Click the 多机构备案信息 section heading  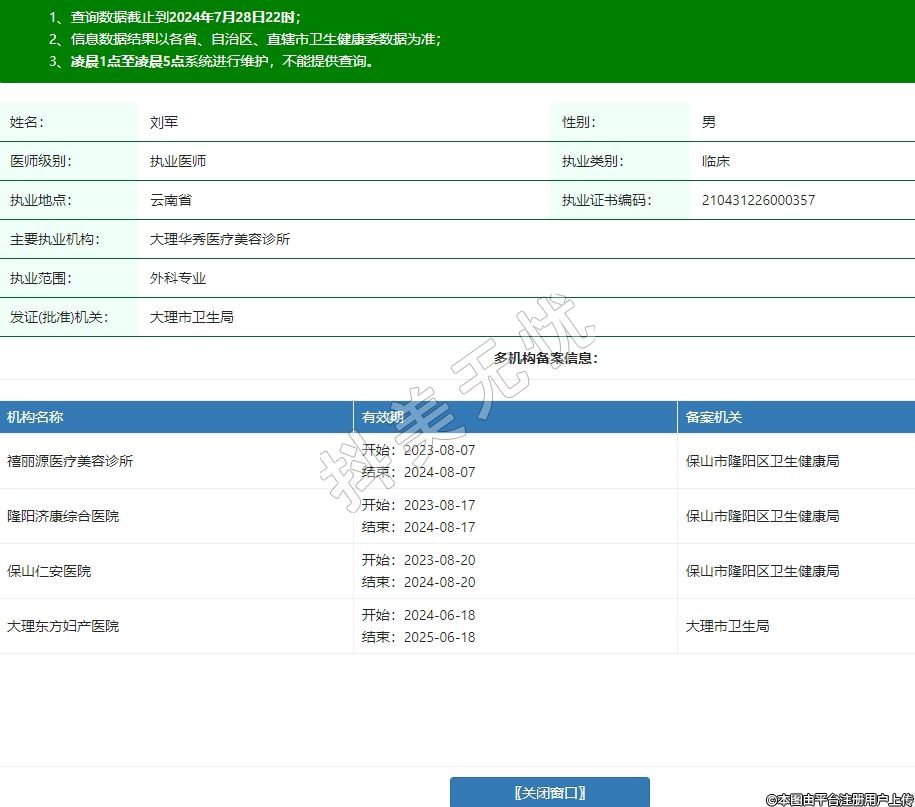pos(545,358)
